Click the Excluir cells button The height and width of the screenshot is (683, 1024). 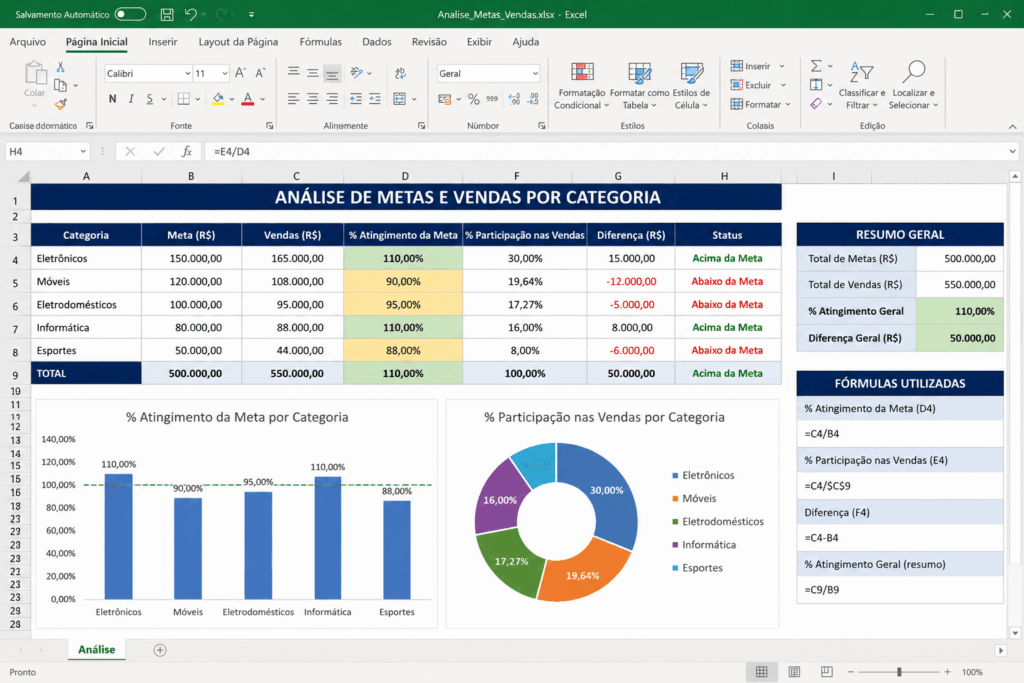click(x=758, y=85)
